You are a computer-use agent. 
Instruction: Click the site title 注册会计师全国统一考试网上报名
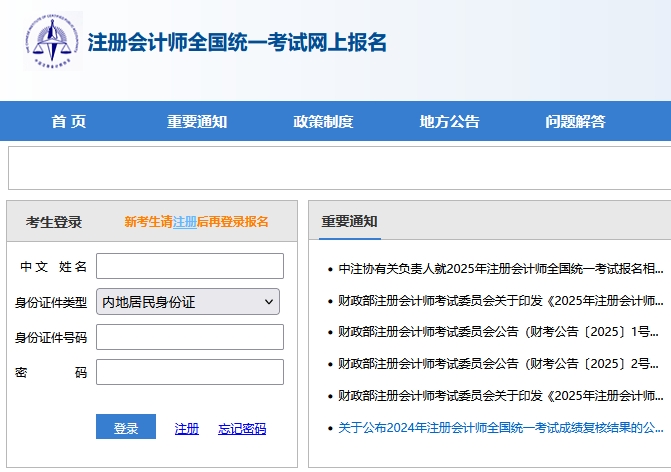(x=237, y=43)
